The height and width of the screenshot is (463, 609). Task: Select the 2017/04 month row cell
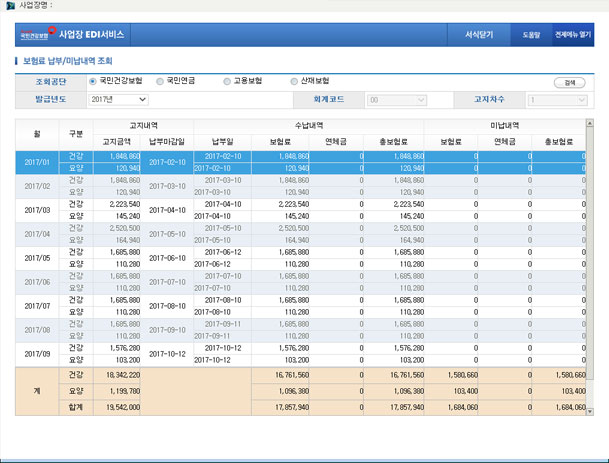(x=37, y=234)
